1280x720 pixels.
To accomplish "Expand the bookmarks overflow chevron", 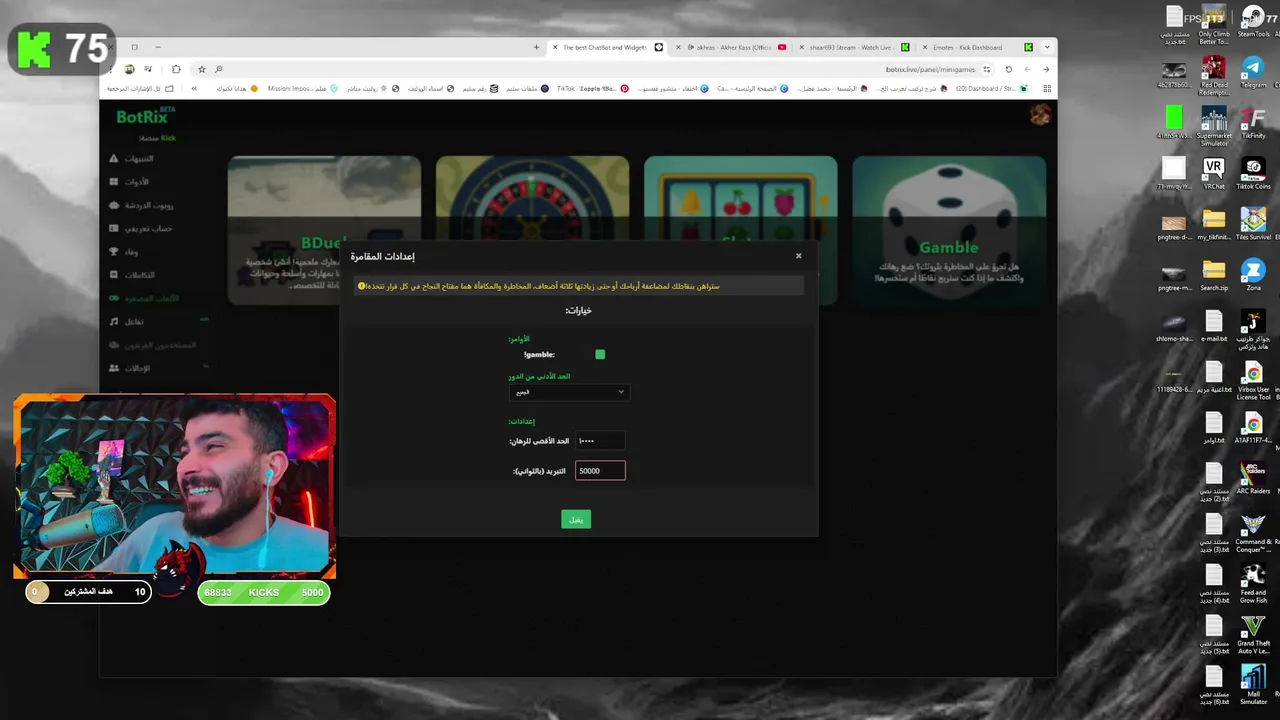I will click(x=194, y=89).
